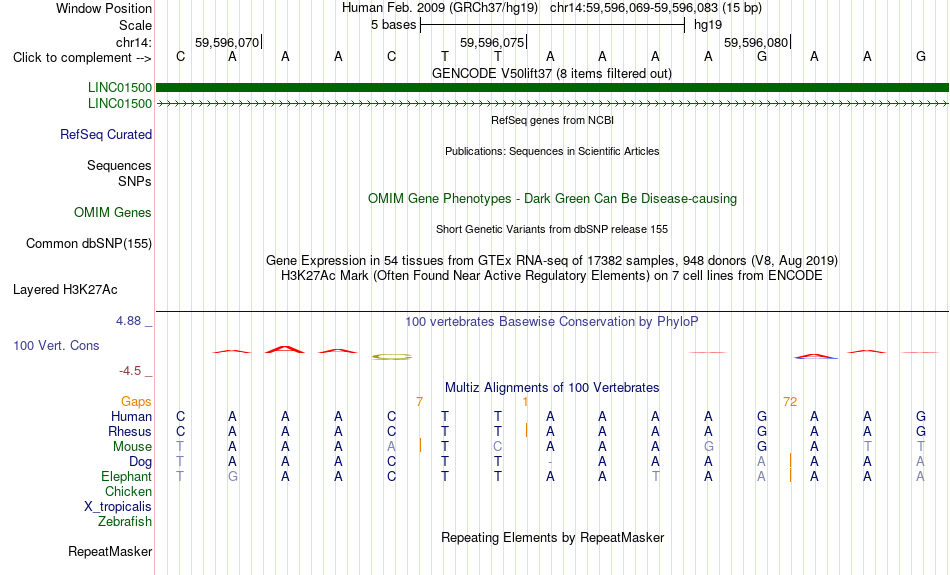Click the orange insertion mark in Mouse row
The height and width of the screenshot is (575, 950).
tap(420, 445)
